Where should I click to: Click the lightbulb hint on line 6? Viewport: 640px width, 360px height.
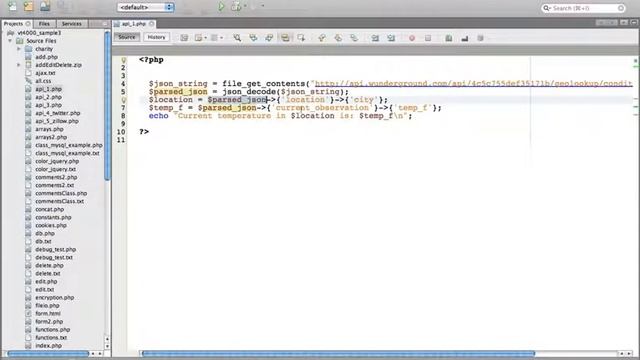123,100
